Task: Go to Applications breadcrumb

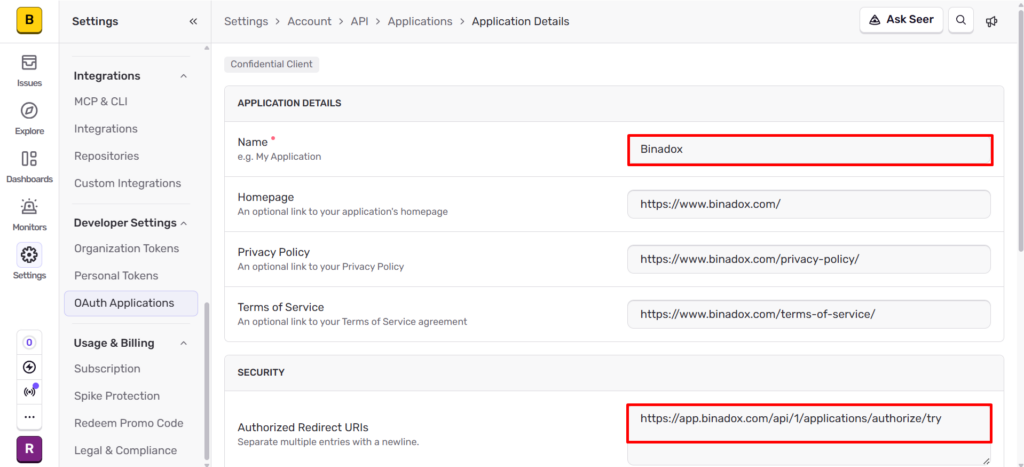Action: point(420,22)
